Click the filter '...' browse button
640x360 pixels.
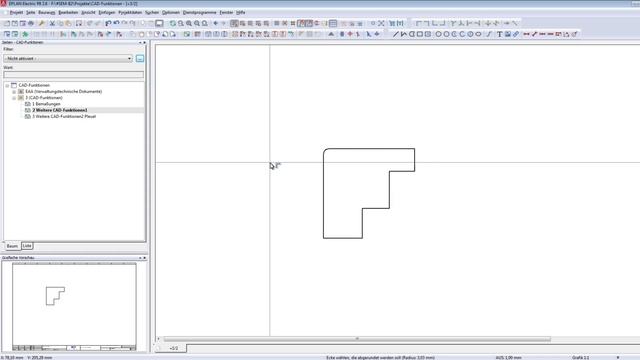[140, 59]
